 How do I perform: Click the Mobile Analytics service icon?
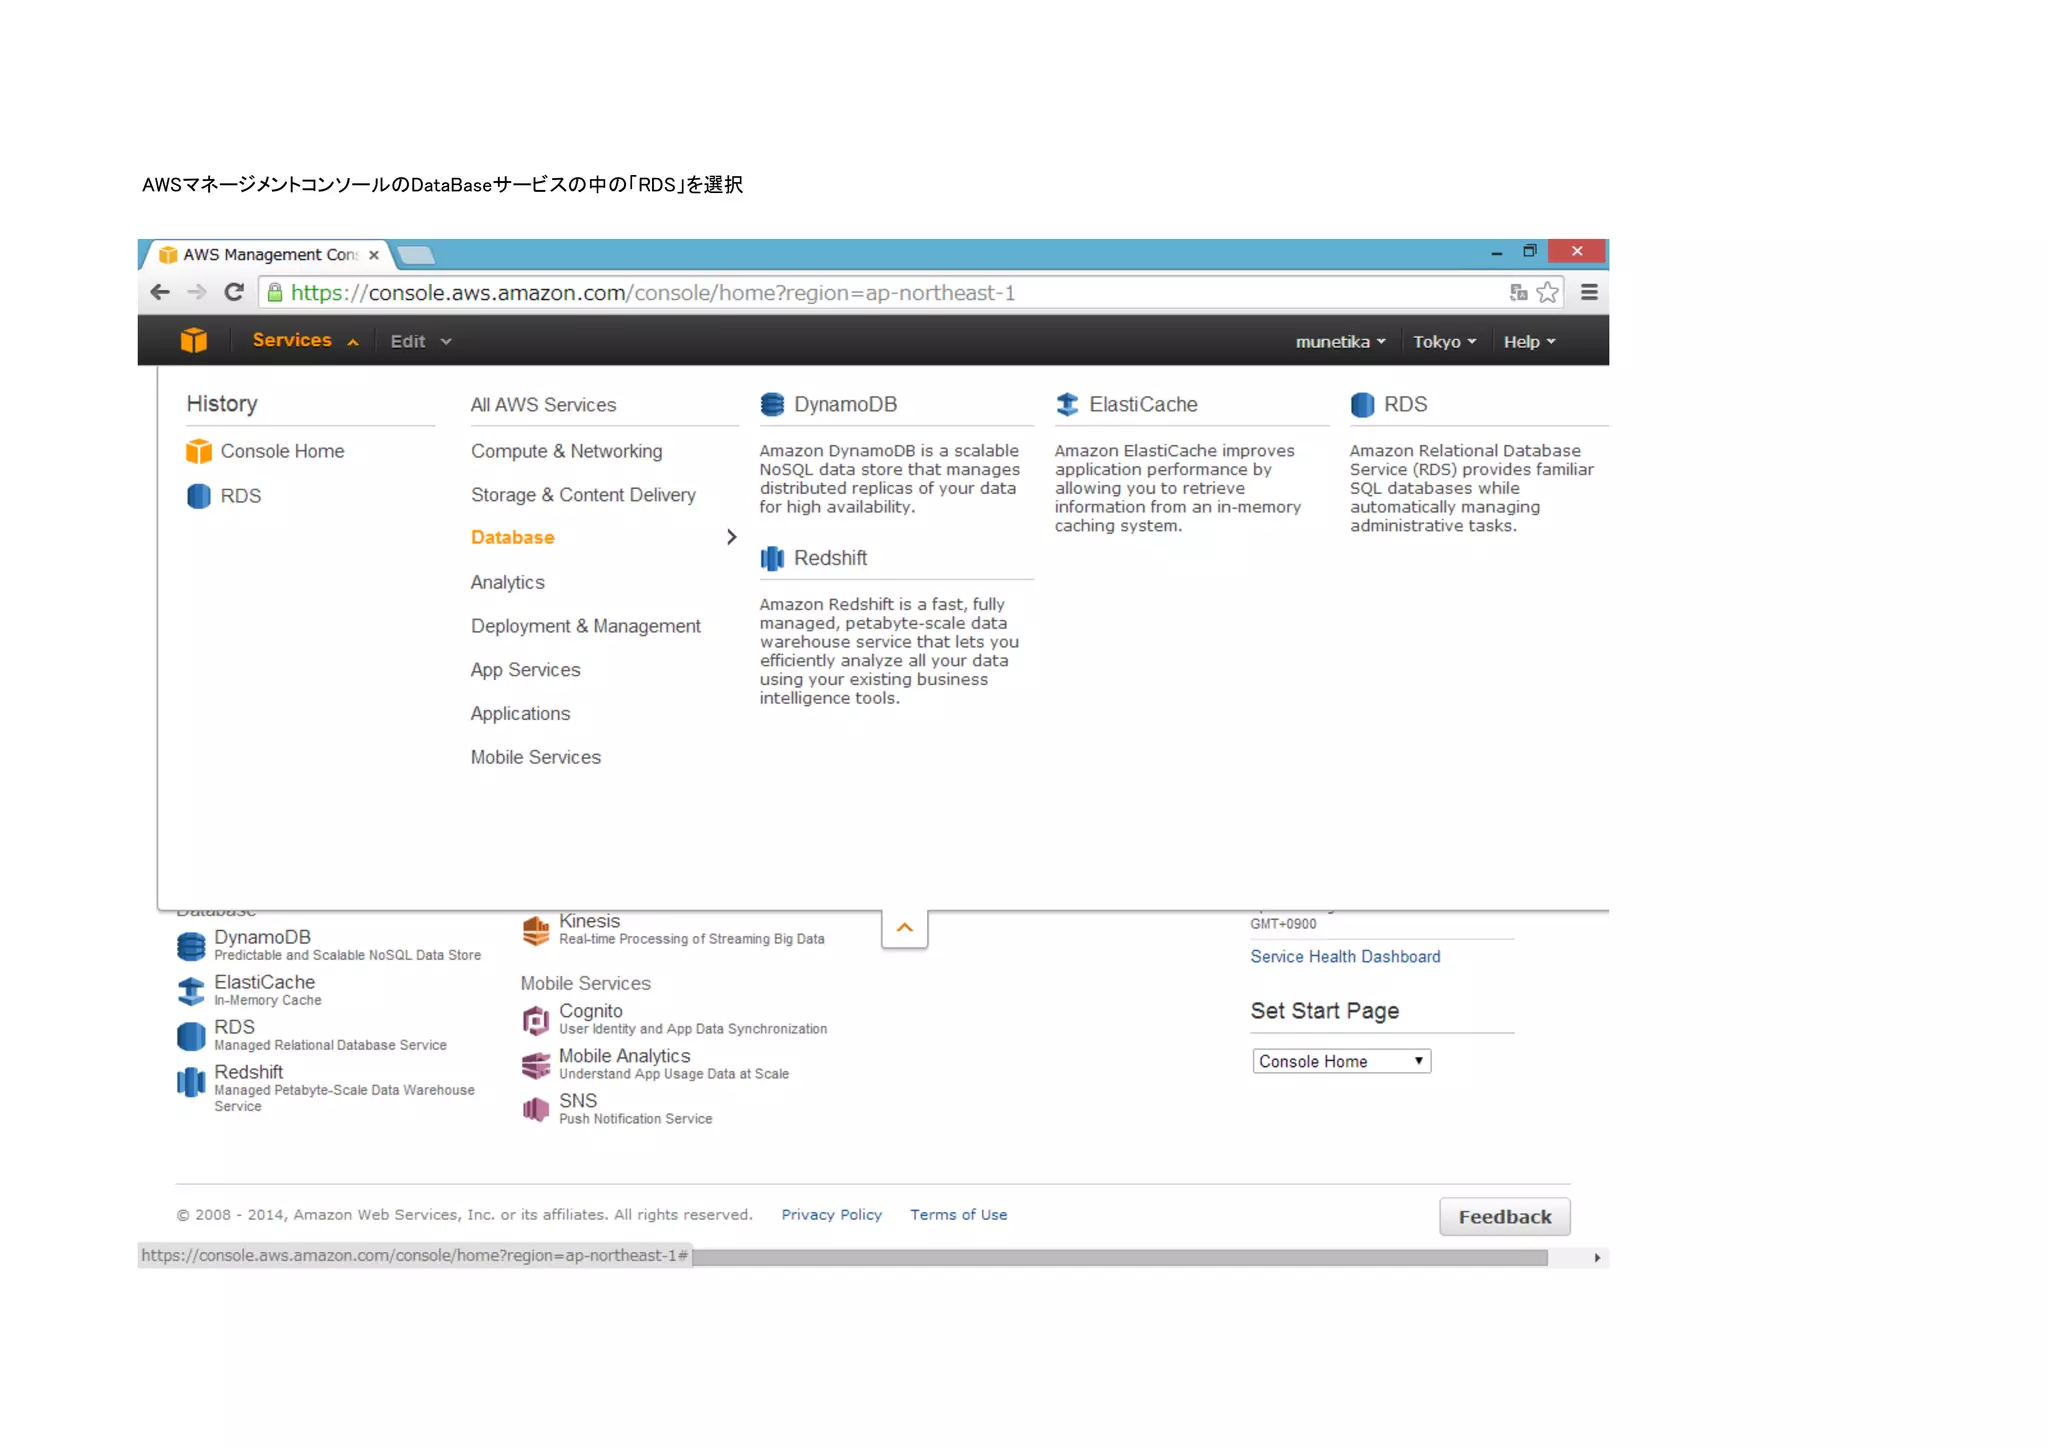click(x=536, y=1065)
